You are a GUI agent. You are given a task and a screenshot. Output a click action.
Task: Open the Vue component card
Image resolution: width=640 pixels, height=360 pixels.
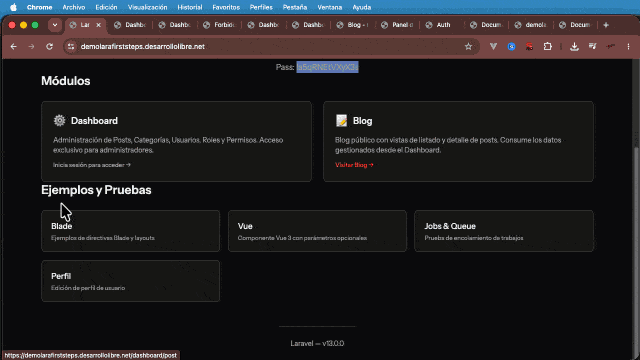[x=317, y=231]
